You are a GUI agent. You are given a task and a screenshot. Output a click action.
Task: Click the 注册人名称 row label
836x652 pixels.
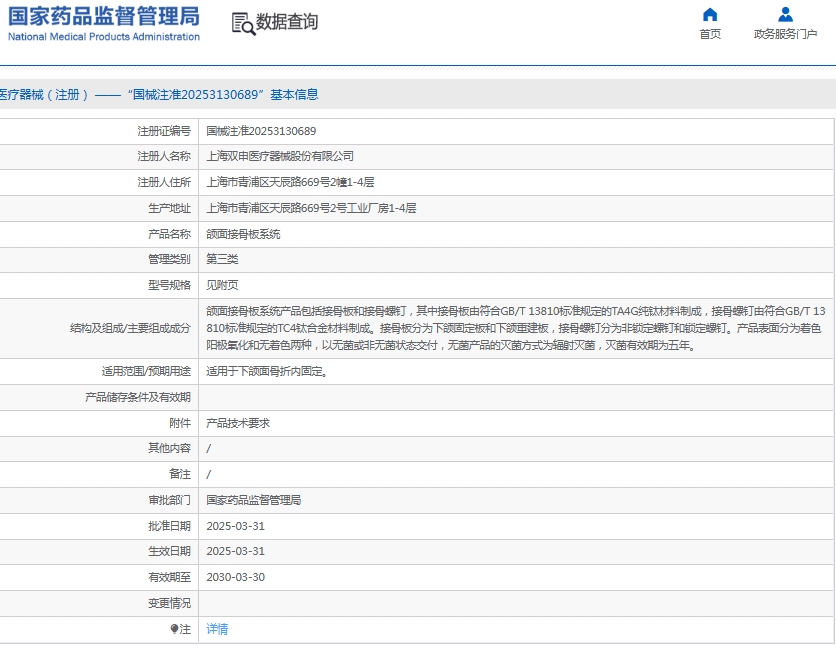[164, 156]
